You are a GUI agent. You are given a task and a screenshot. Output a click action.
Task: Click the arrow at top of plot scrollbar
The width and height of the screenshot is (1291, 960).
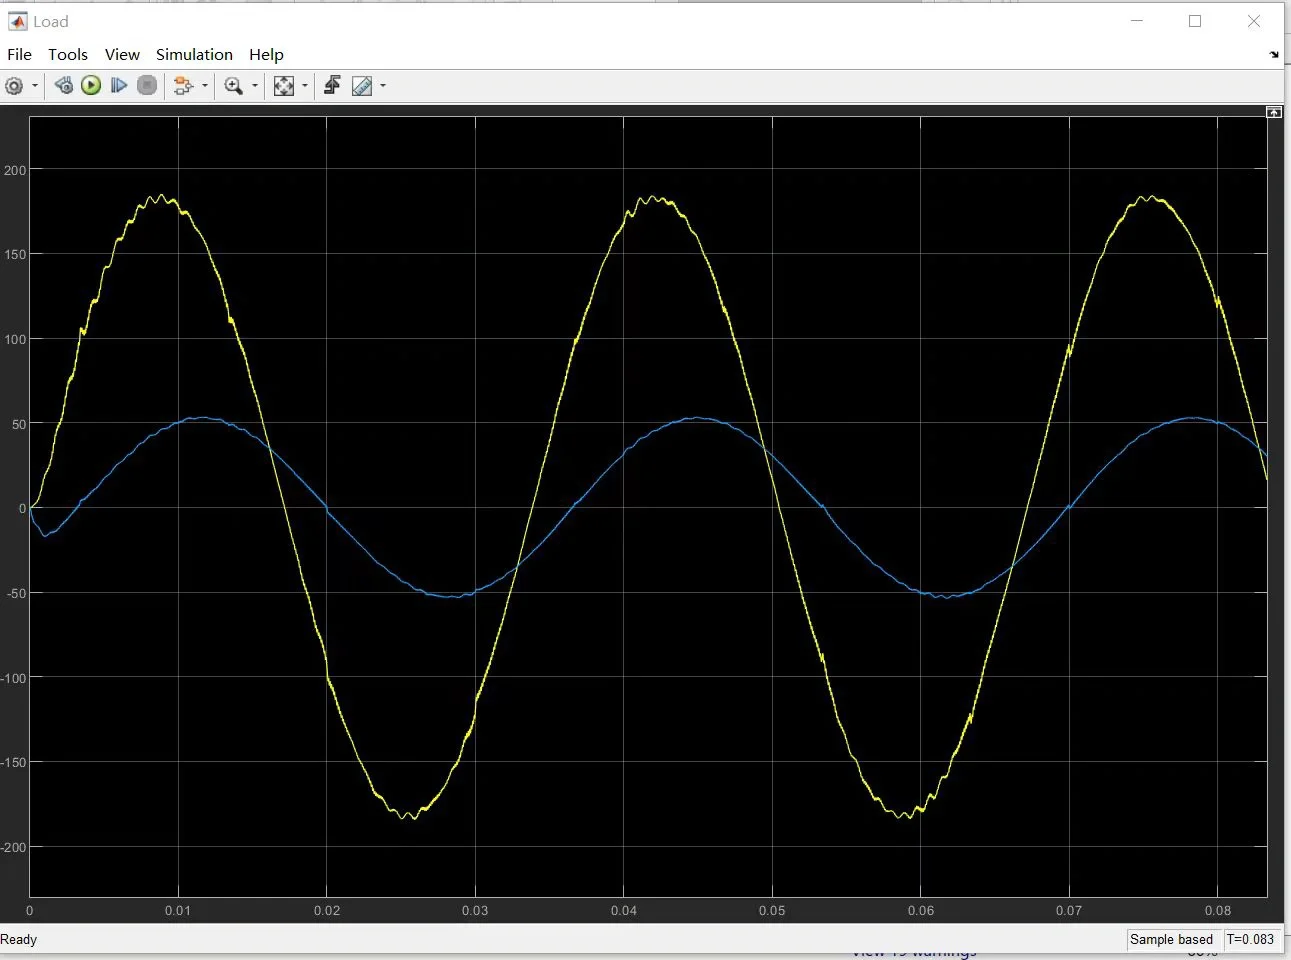coord(1274,111)
